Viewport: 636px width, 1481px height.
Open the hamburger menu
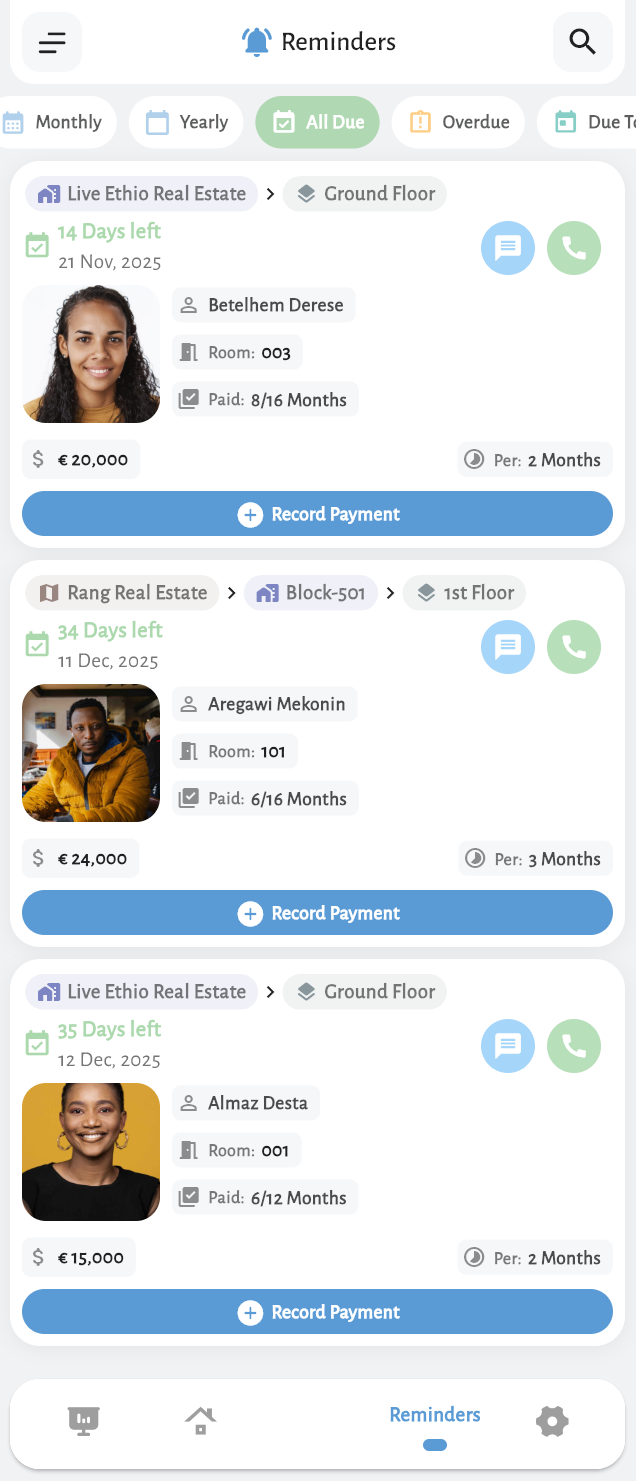(52, 42)
